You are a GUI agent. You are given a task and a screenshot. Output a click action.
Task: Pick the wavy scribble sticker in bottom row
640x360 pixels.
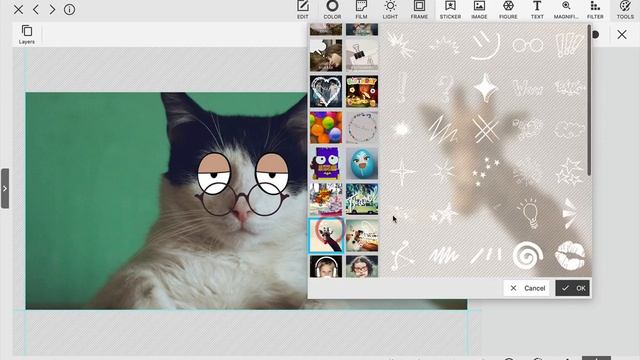point(443,256)
